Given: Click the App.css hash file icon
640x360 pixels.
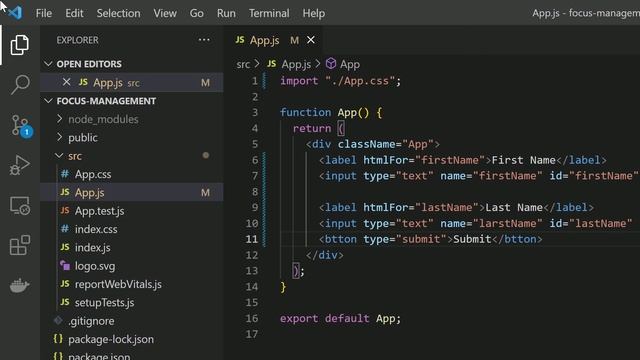Looking at the screenshot, I should click(x=65, y=174).
